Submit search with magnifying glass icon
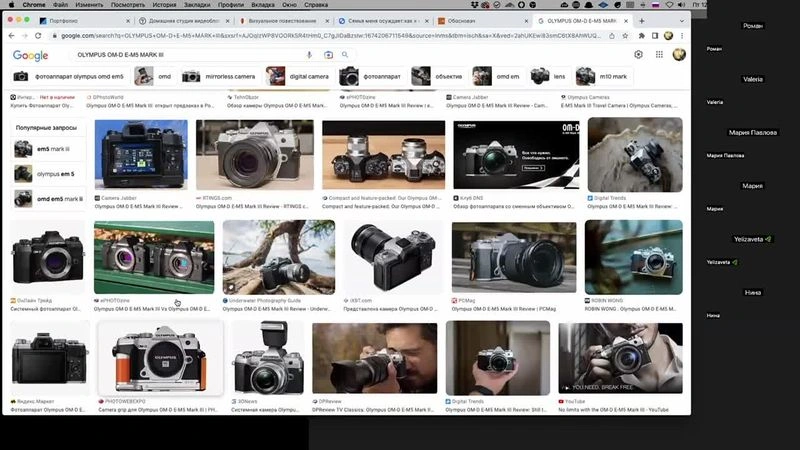 pyautogui.click(x=345, y=55)
